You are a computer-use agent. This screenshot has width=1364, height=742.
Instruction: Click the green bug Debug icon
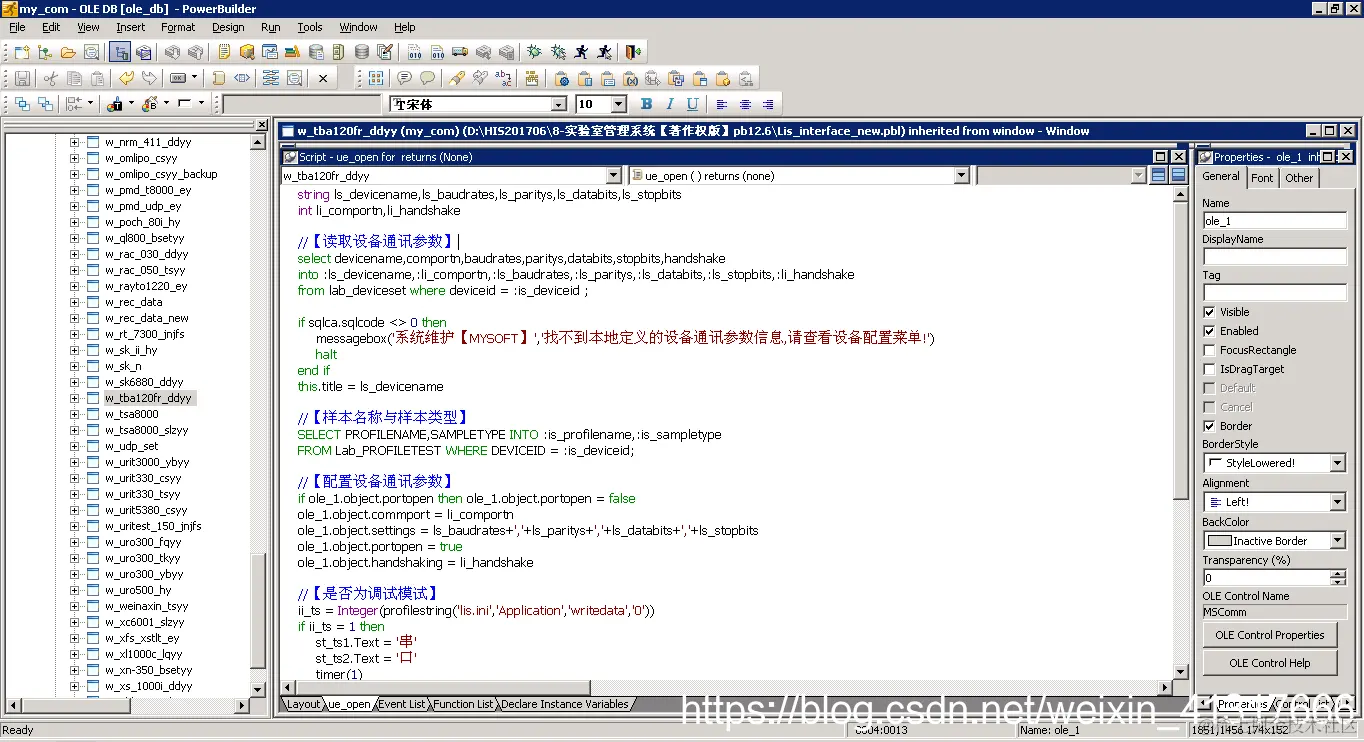click(535, 52)
